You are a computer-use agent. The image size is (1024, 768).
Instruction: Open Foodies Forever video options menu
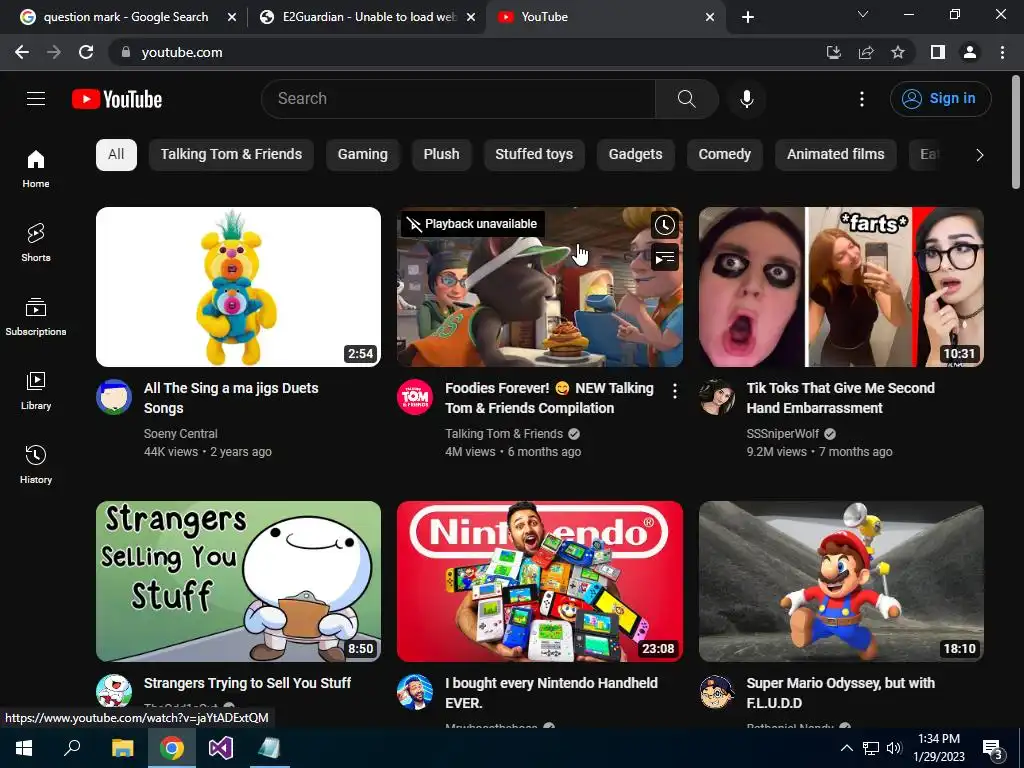pos(675,391)
